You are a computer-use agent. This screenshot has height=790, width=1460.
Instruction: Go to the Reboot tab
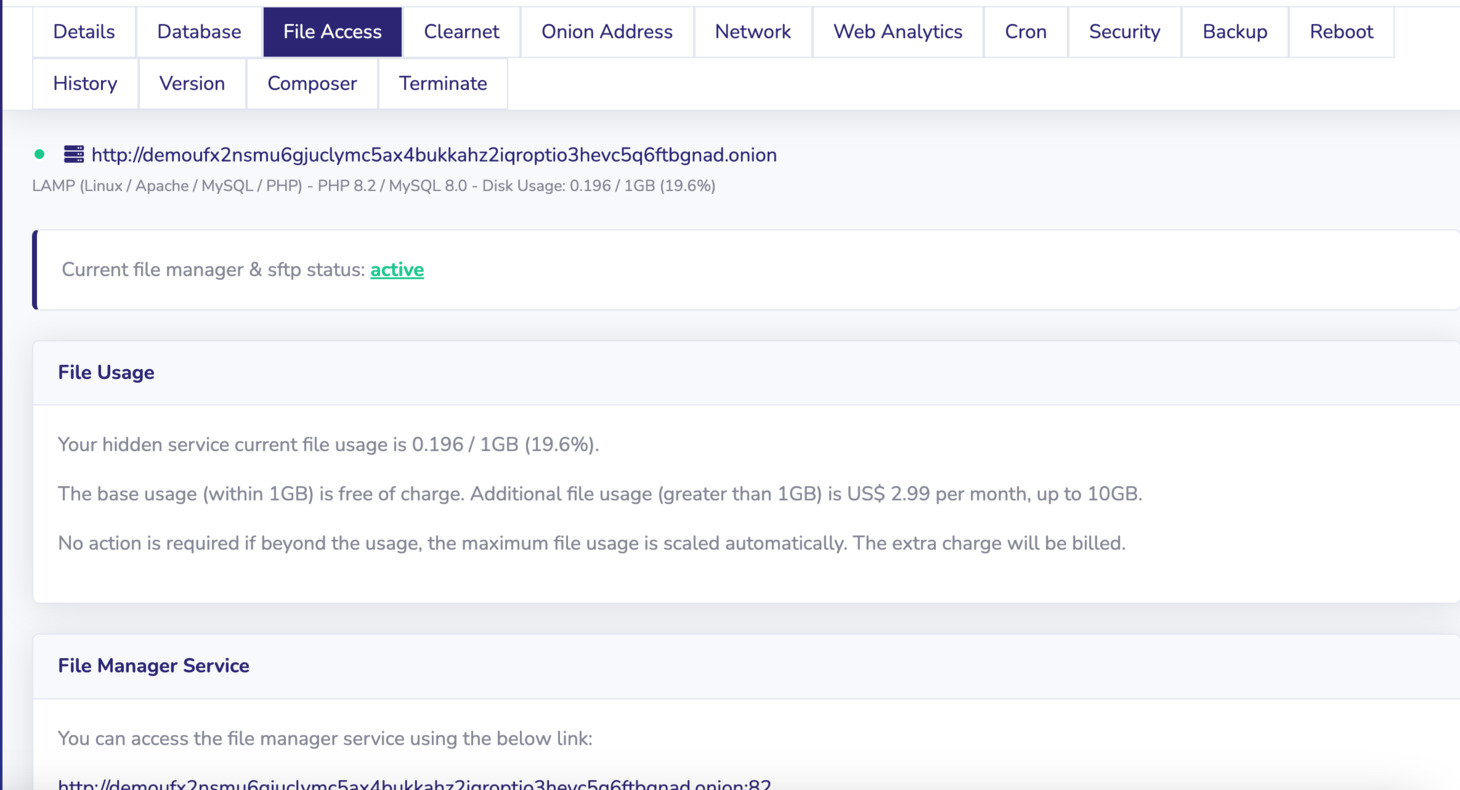(x=1341, y=32)
